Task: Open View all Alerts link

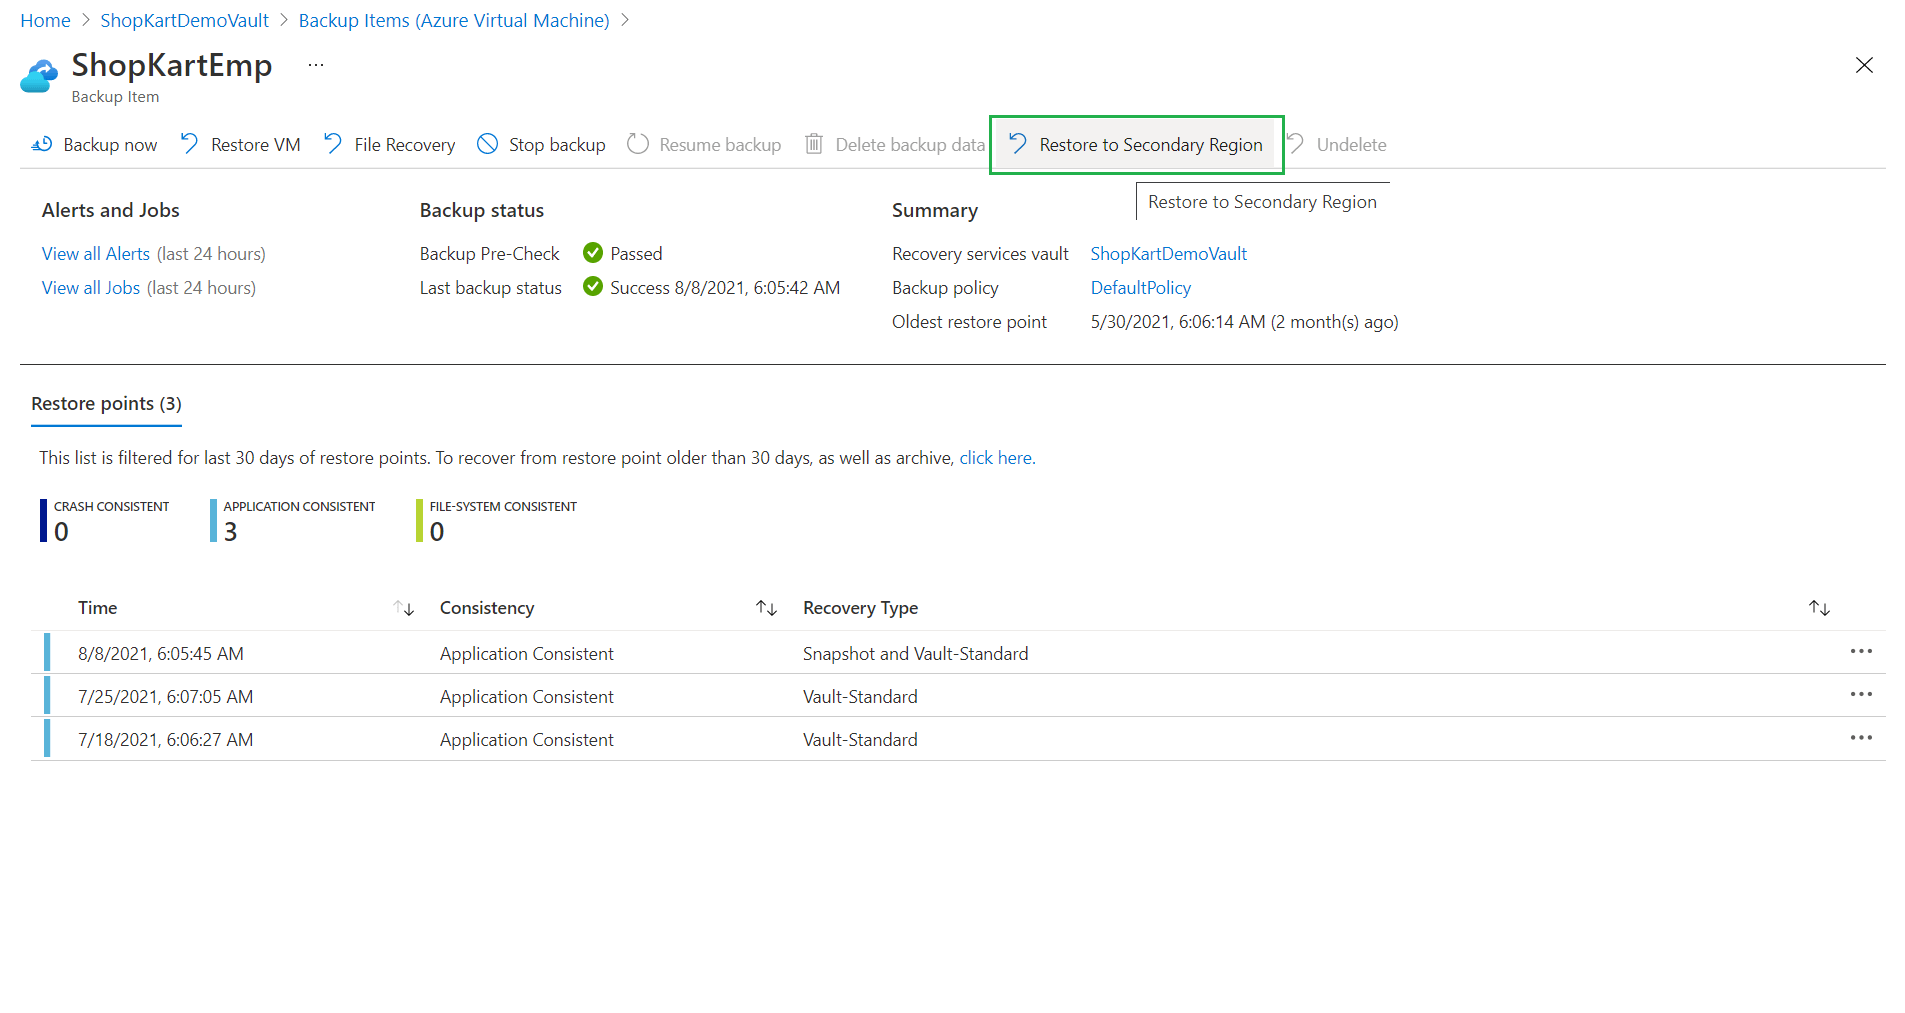Action: (95, 254)
